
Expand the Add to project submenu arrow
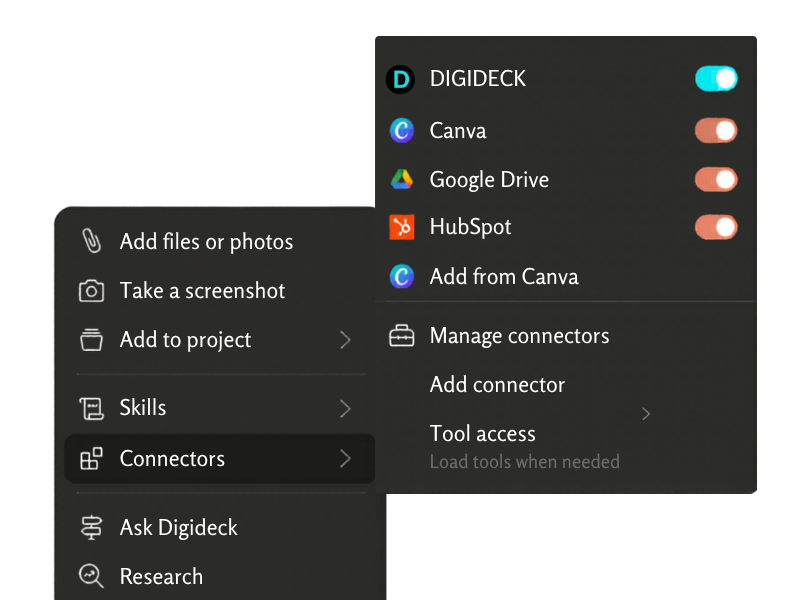point(345,340)
